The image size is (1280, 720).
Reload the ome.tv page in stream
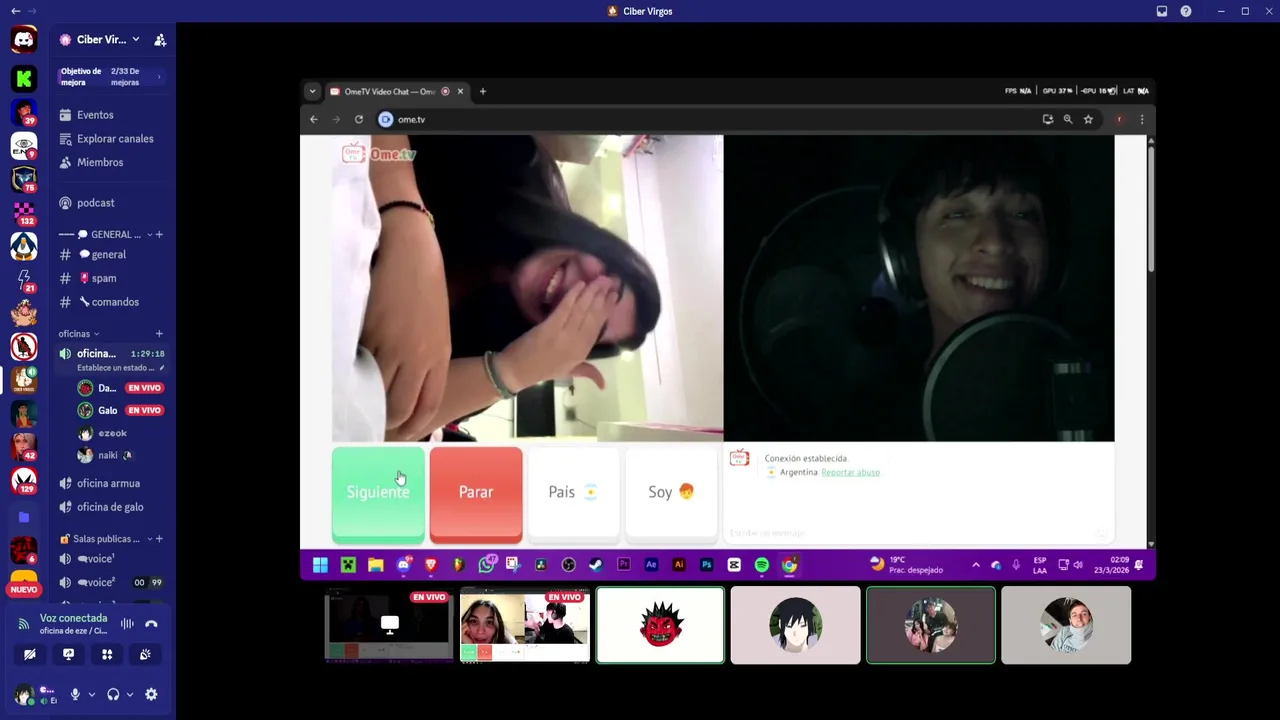pos(358,119)
